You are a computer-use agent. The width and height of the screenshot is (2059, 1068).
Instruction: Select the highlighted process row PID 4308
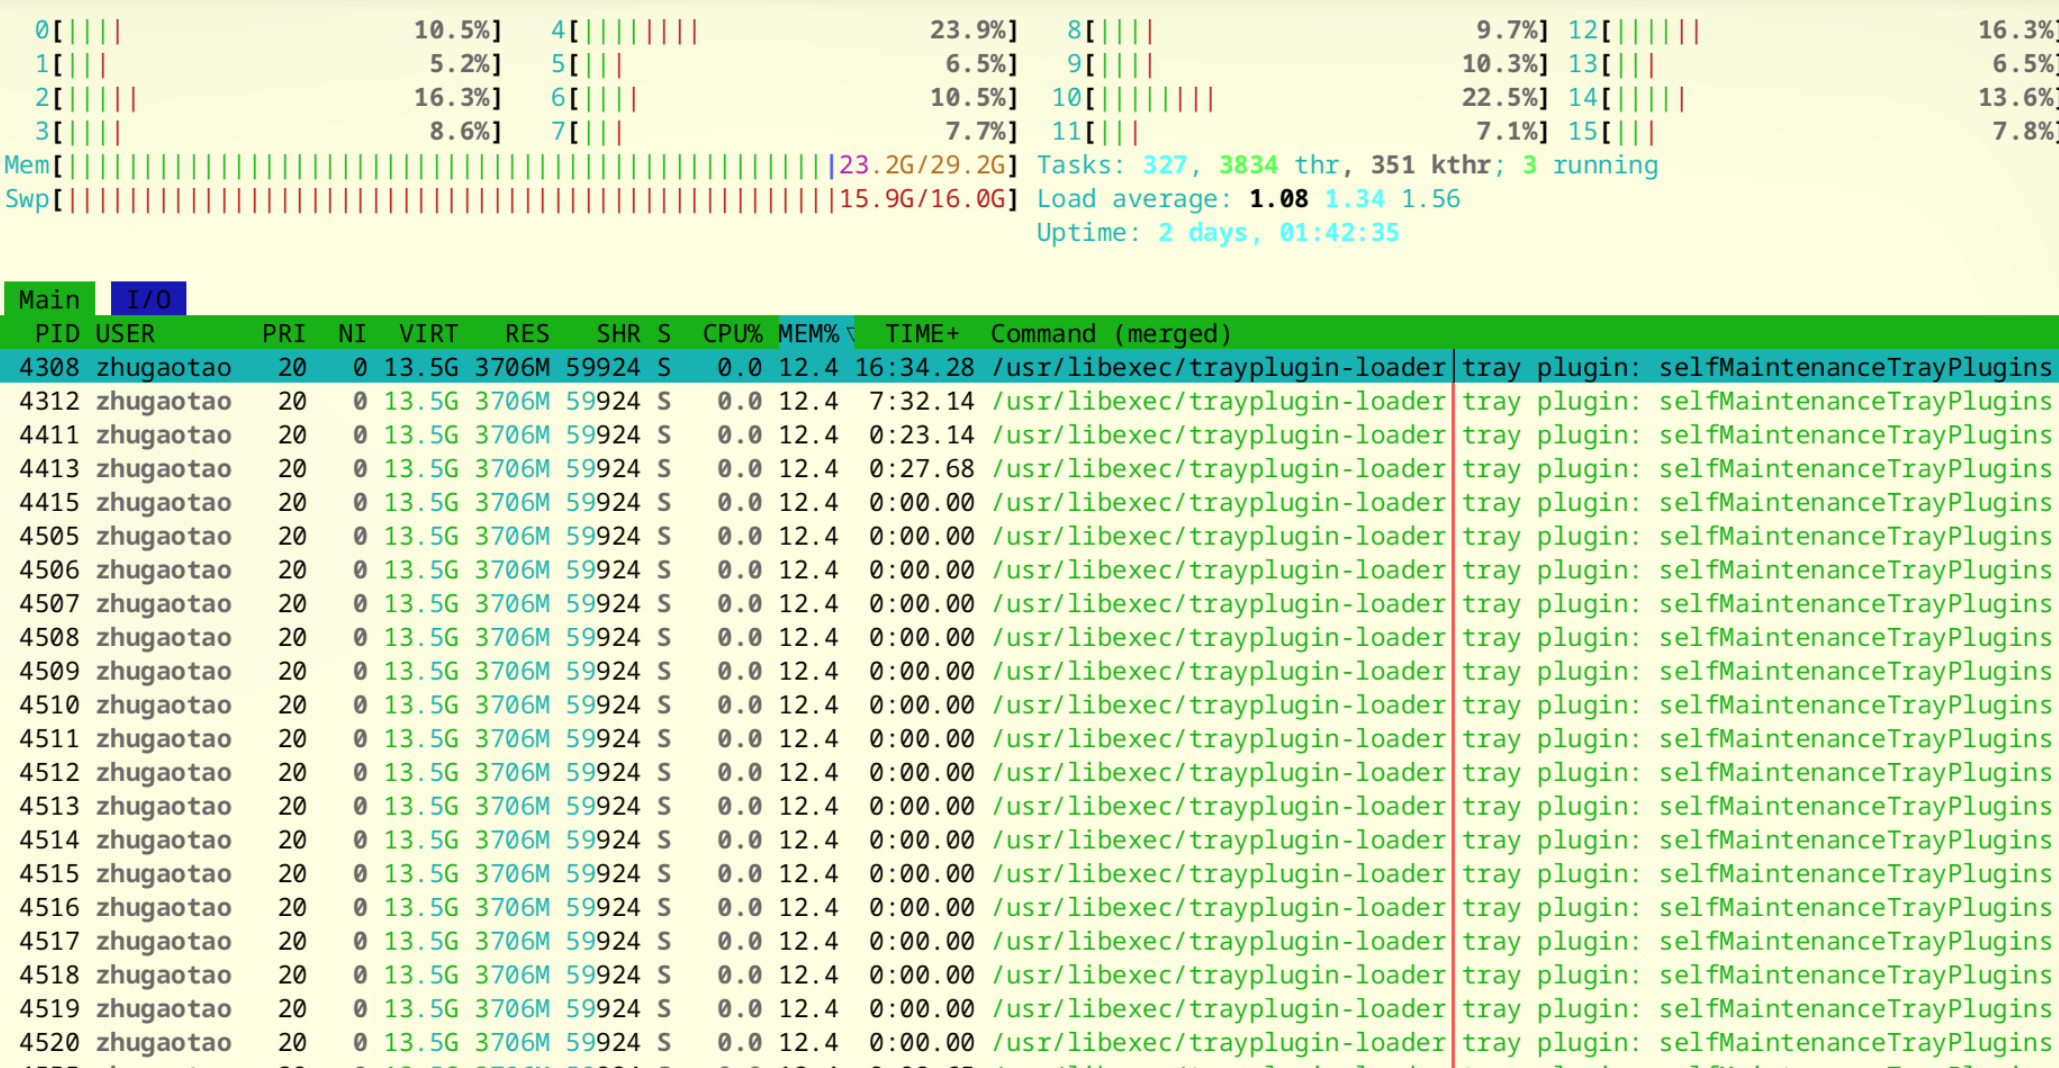1029,367
